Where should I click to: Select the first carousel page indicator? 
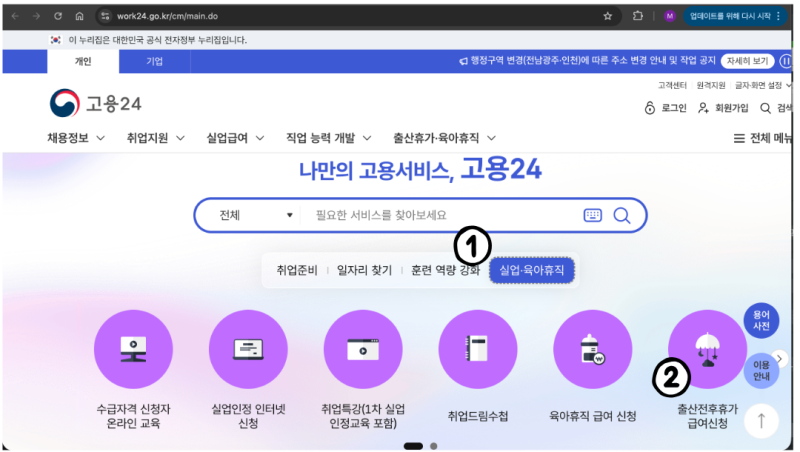click(x=413, y=446)
